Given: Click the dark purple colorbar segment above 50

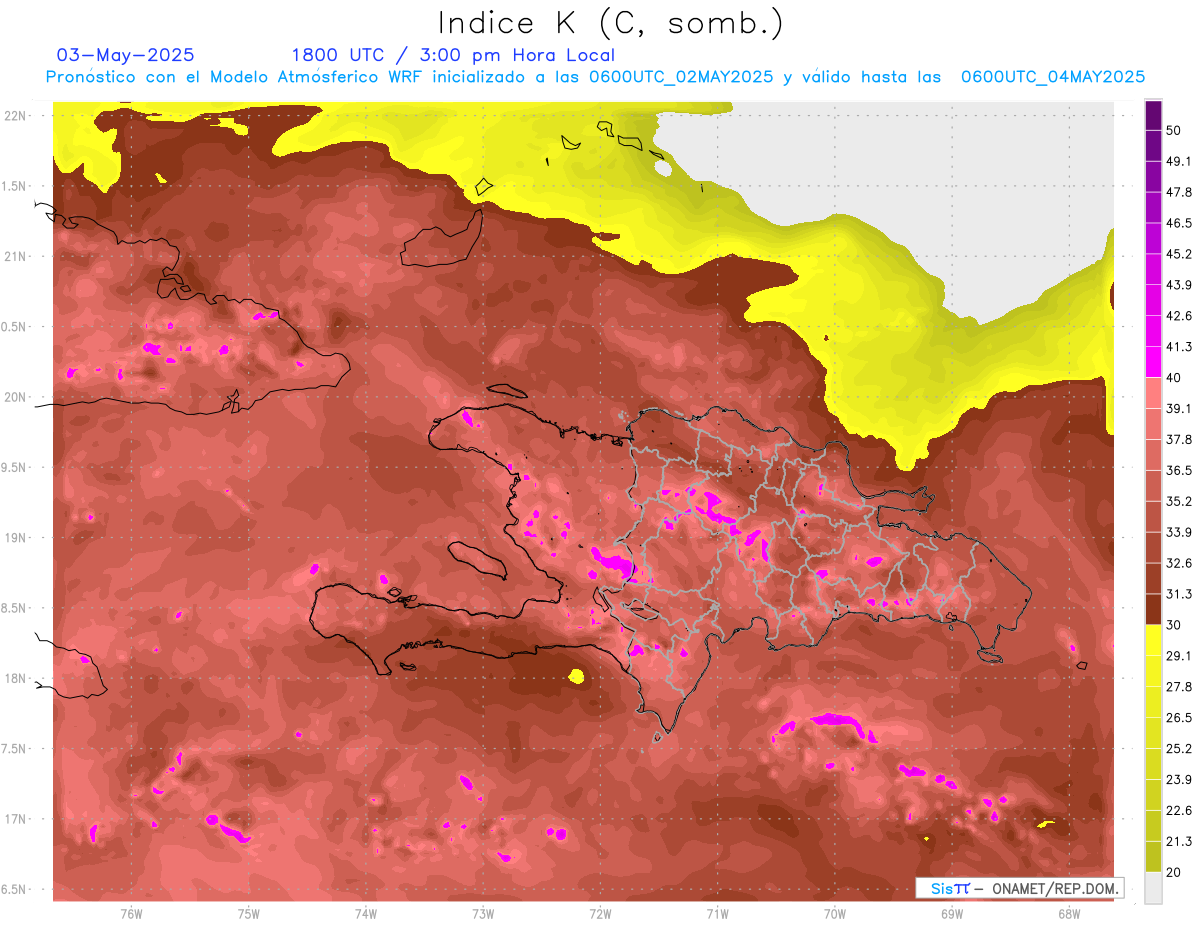Looking at the screenshot, I should point(1153,117).
